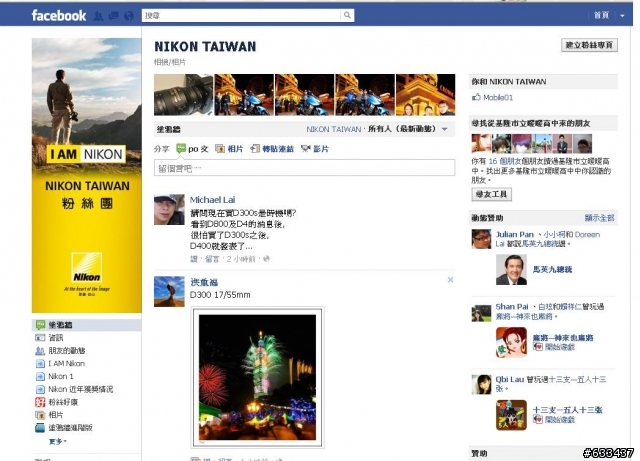
Task: Click 'Create a fan page' button
Action: tap(589, 45)
